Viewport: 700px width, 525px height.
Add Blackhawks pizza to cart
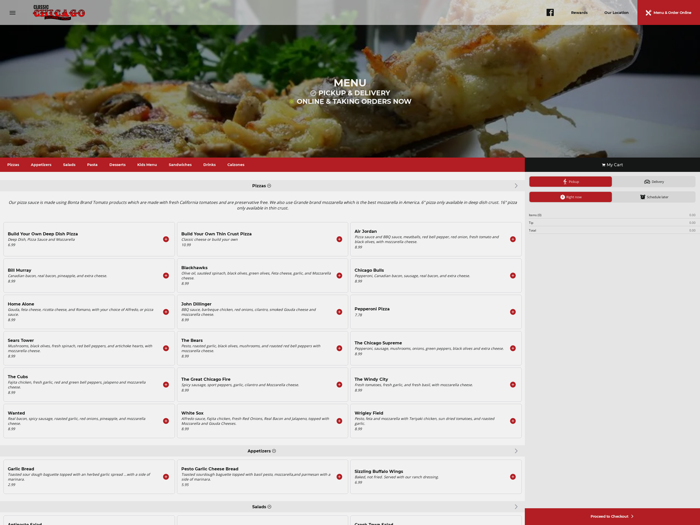point(339,275)
